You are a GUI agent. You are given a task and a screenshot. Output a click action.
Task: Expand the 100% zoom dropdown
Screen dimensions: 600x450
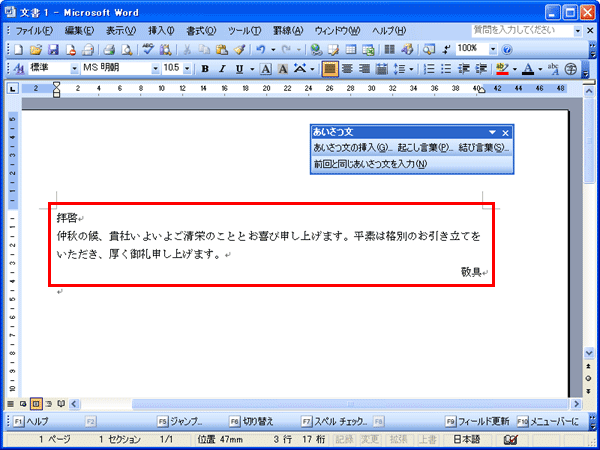(493, 49)
